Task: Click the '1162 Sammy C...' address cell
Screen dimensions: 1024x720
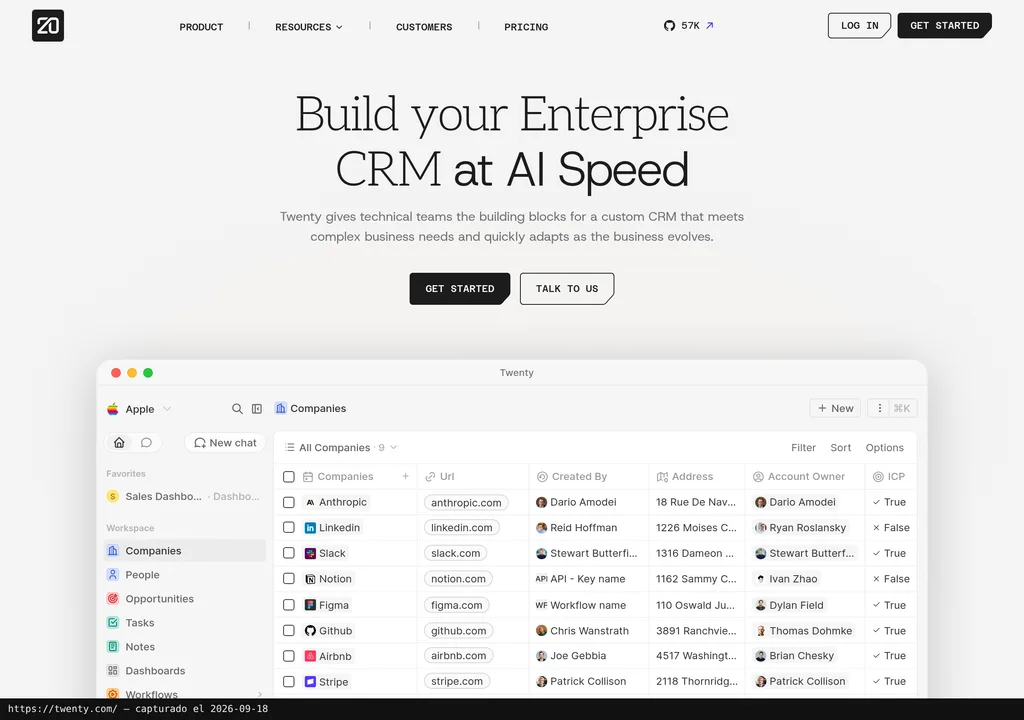Action: (x=697, y=579)
